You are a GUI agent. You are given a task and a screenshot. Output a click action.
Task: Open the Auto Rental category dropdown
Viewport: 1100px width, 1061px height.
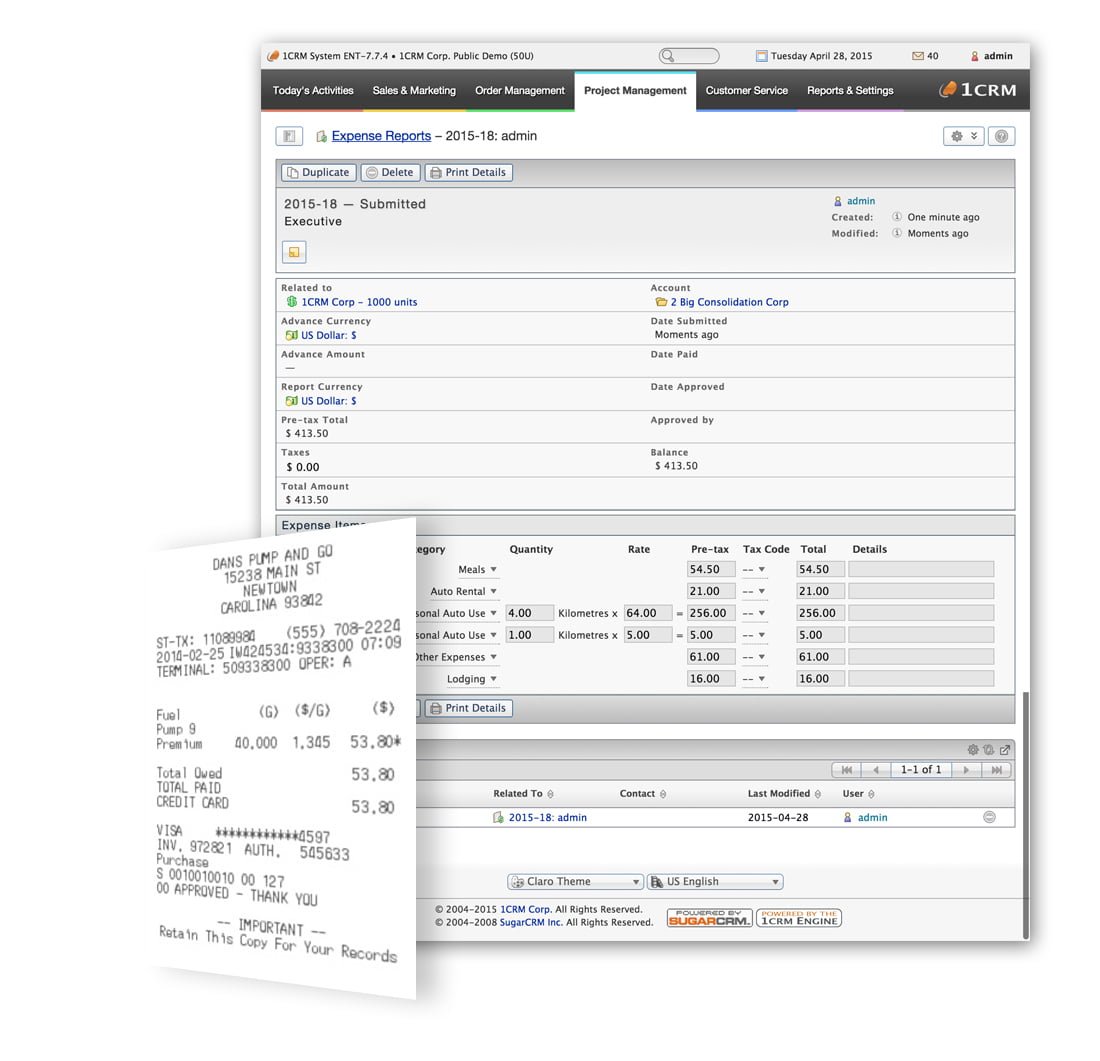[x=464, y=592]
